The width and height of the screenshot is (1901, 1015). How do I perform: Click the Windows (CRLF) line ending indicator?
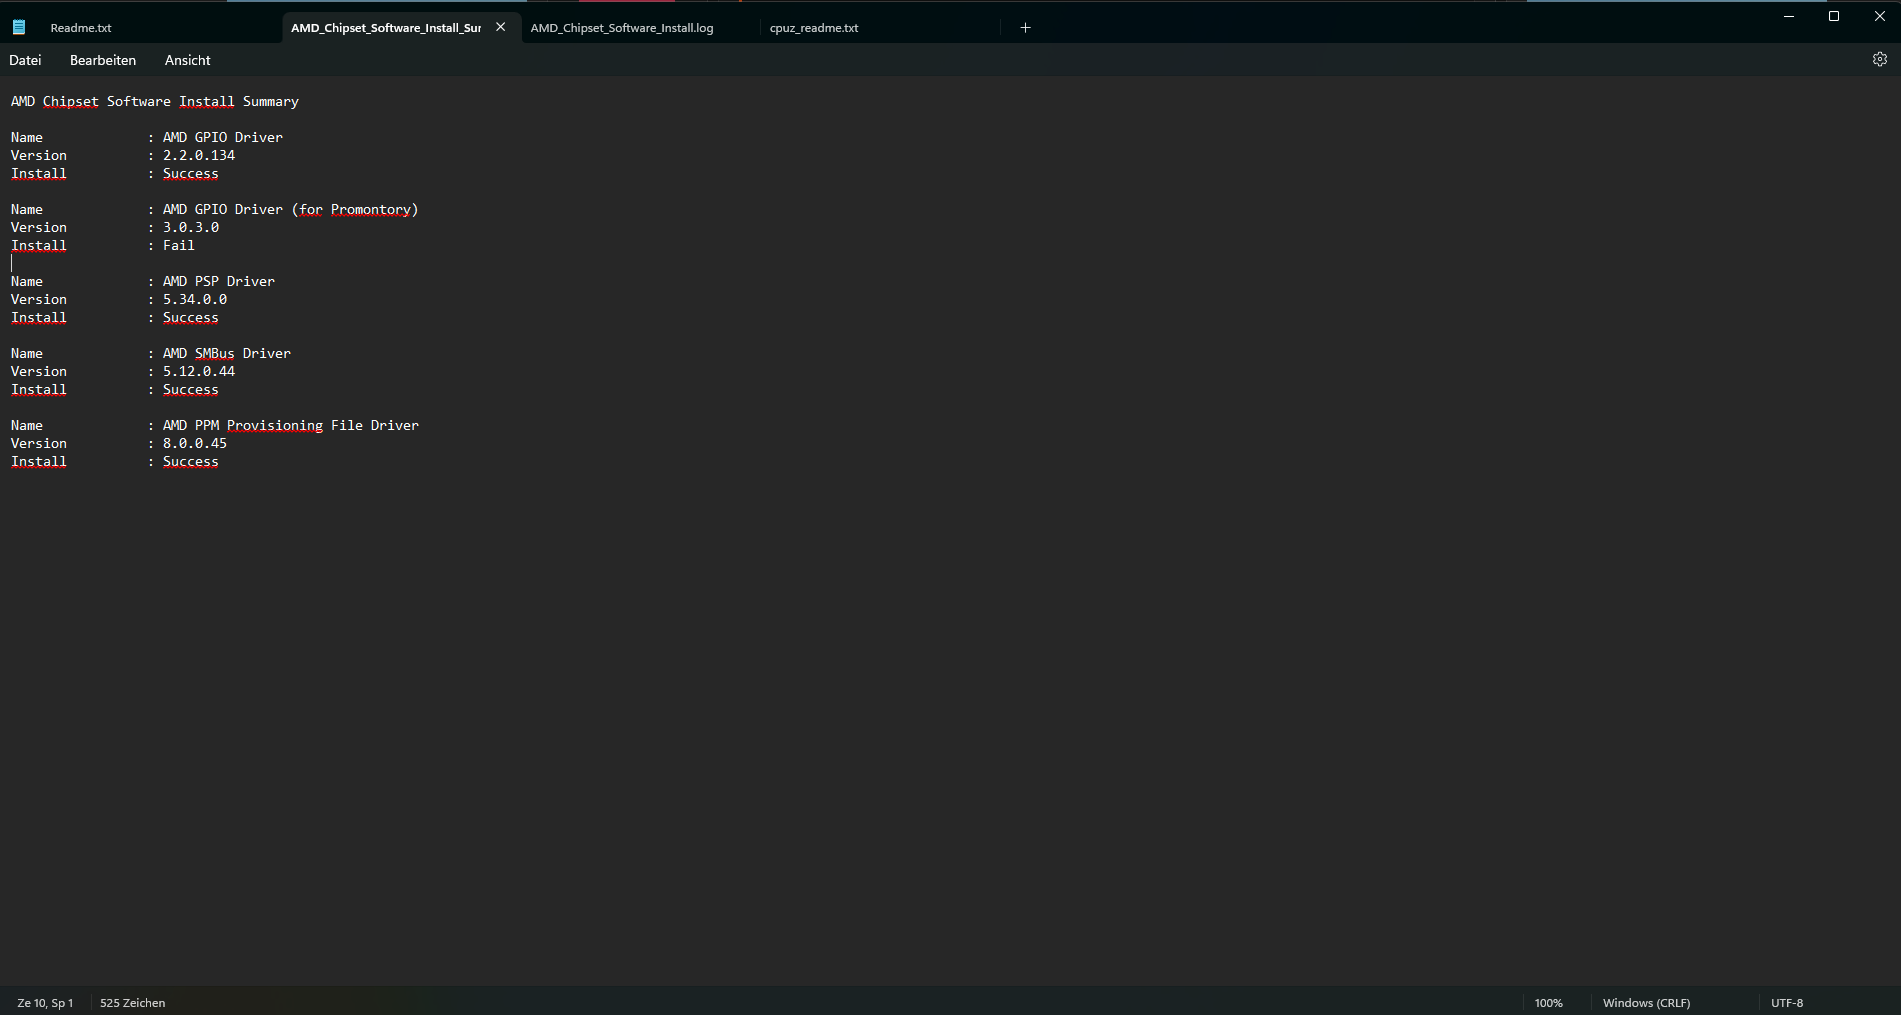(x=1647, y=1003)
